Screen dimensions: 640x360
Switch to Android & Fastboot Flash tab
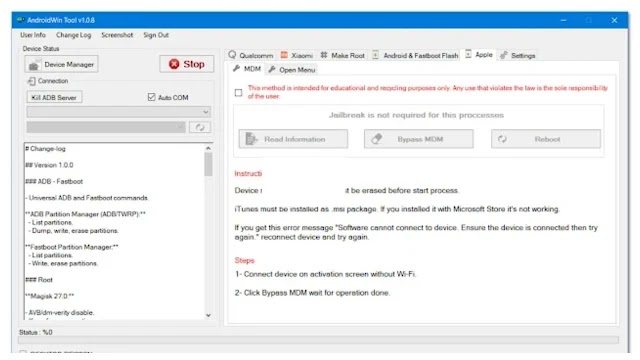click(x=416, y=55)
